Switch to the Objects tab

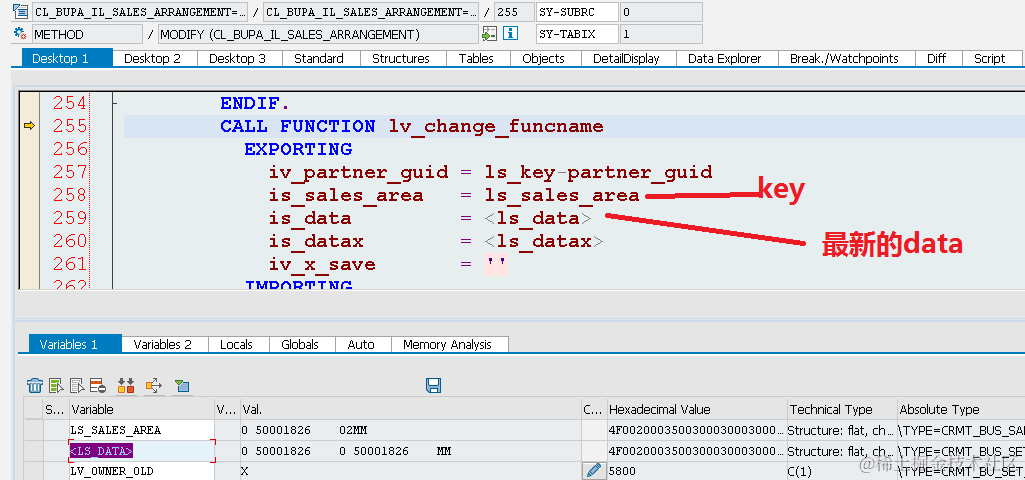click(x=543, y=58)
